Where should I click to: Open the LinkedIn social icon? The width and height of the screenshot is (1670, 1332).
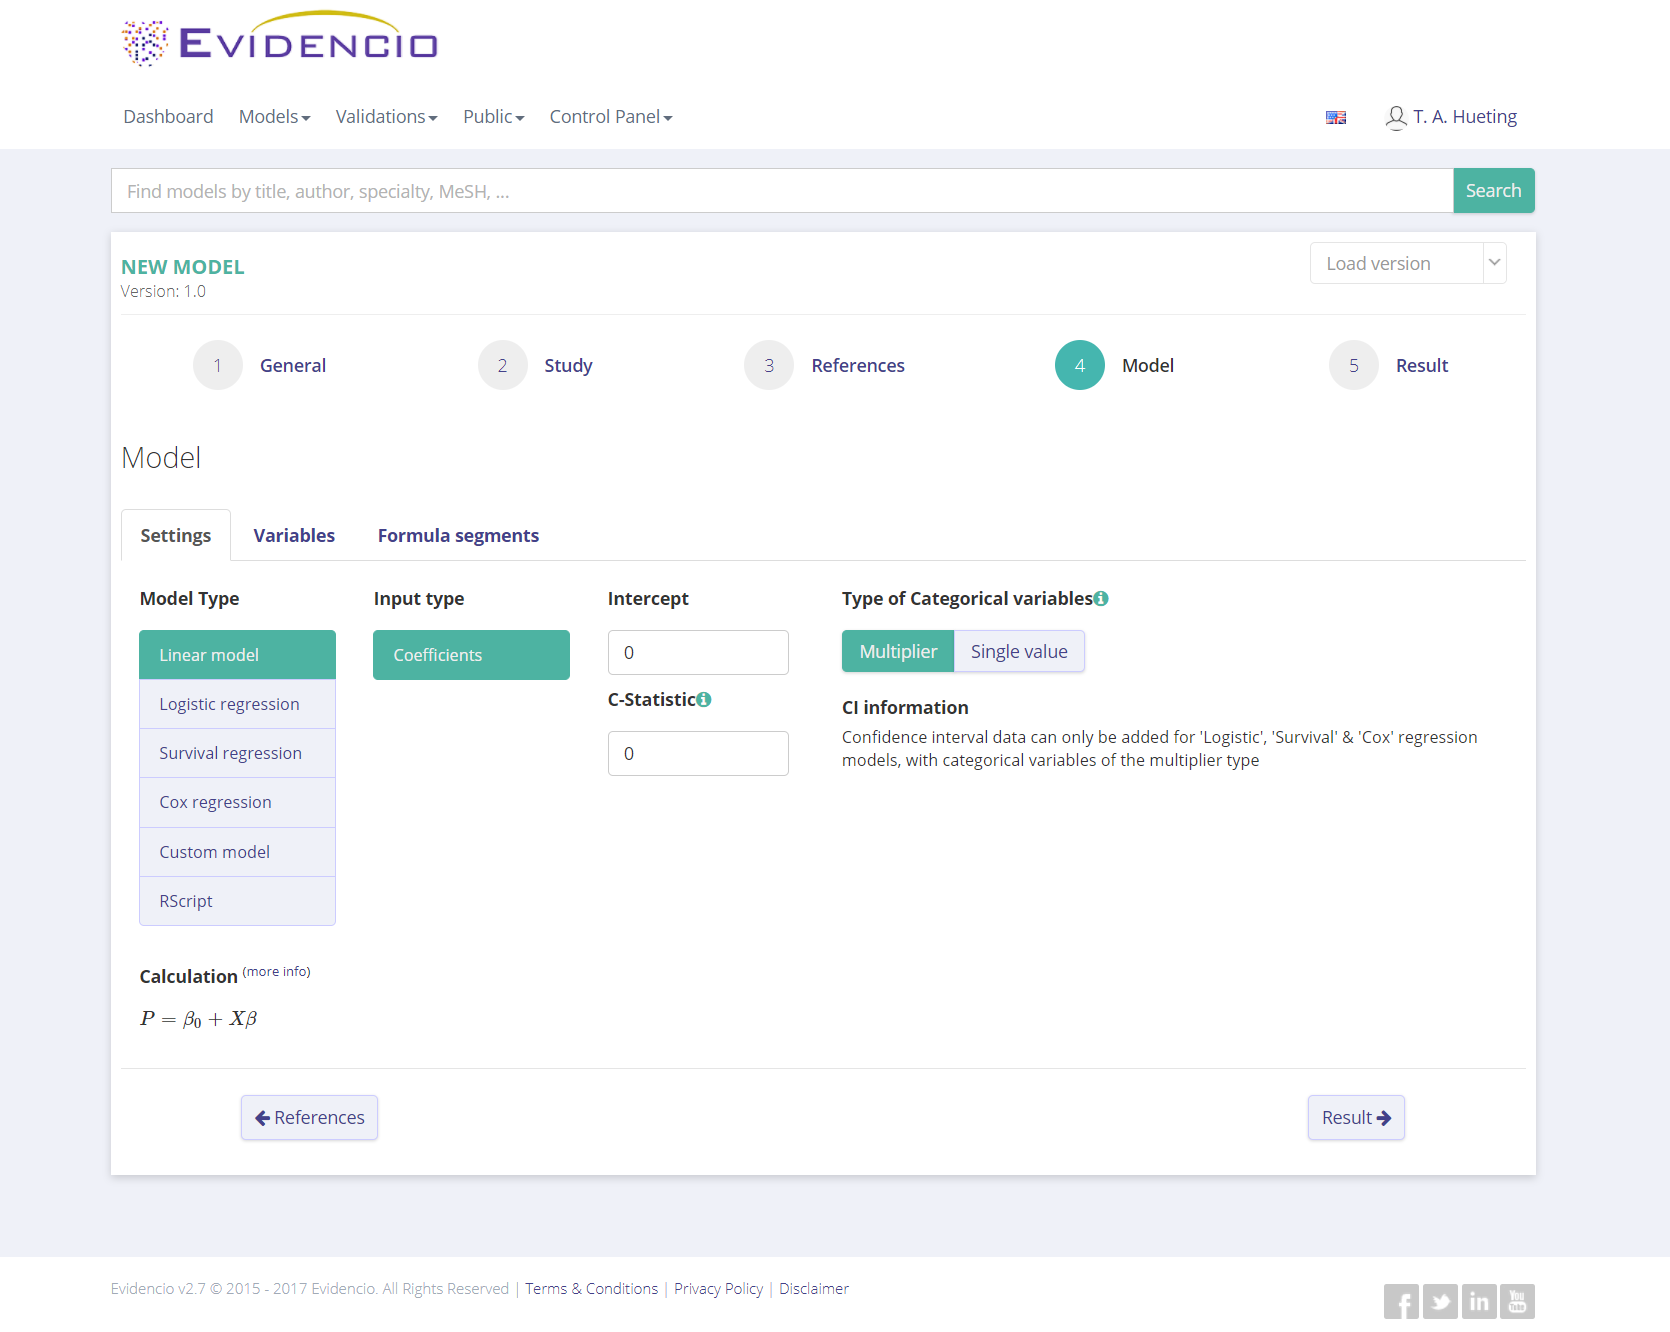pos(1478,1302)
